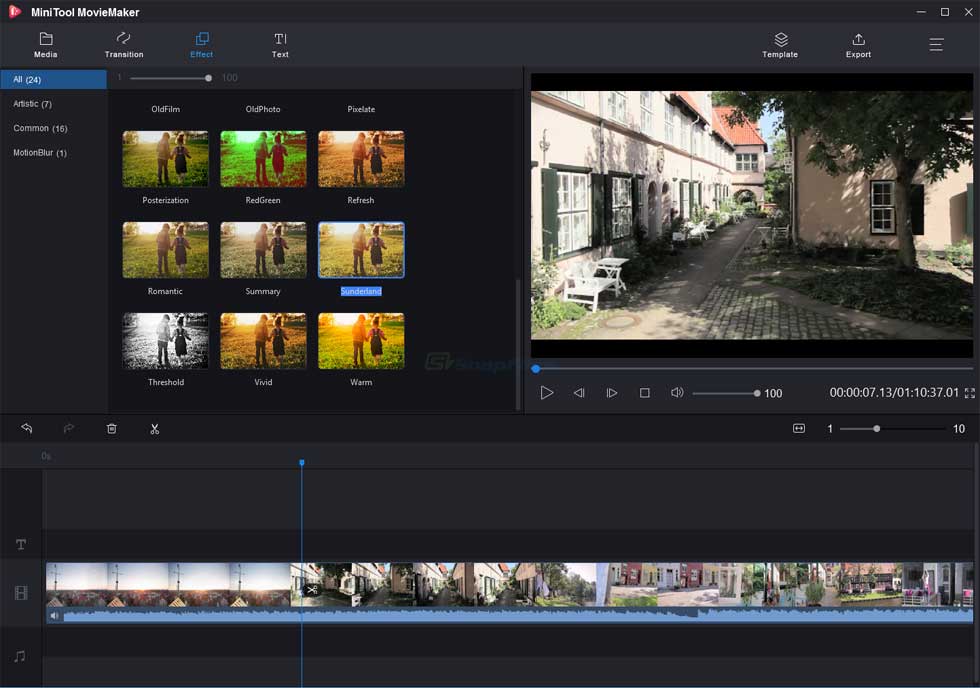Mute the timeline audio track
This screenshot has width=980, height=688.
(54, 614)
